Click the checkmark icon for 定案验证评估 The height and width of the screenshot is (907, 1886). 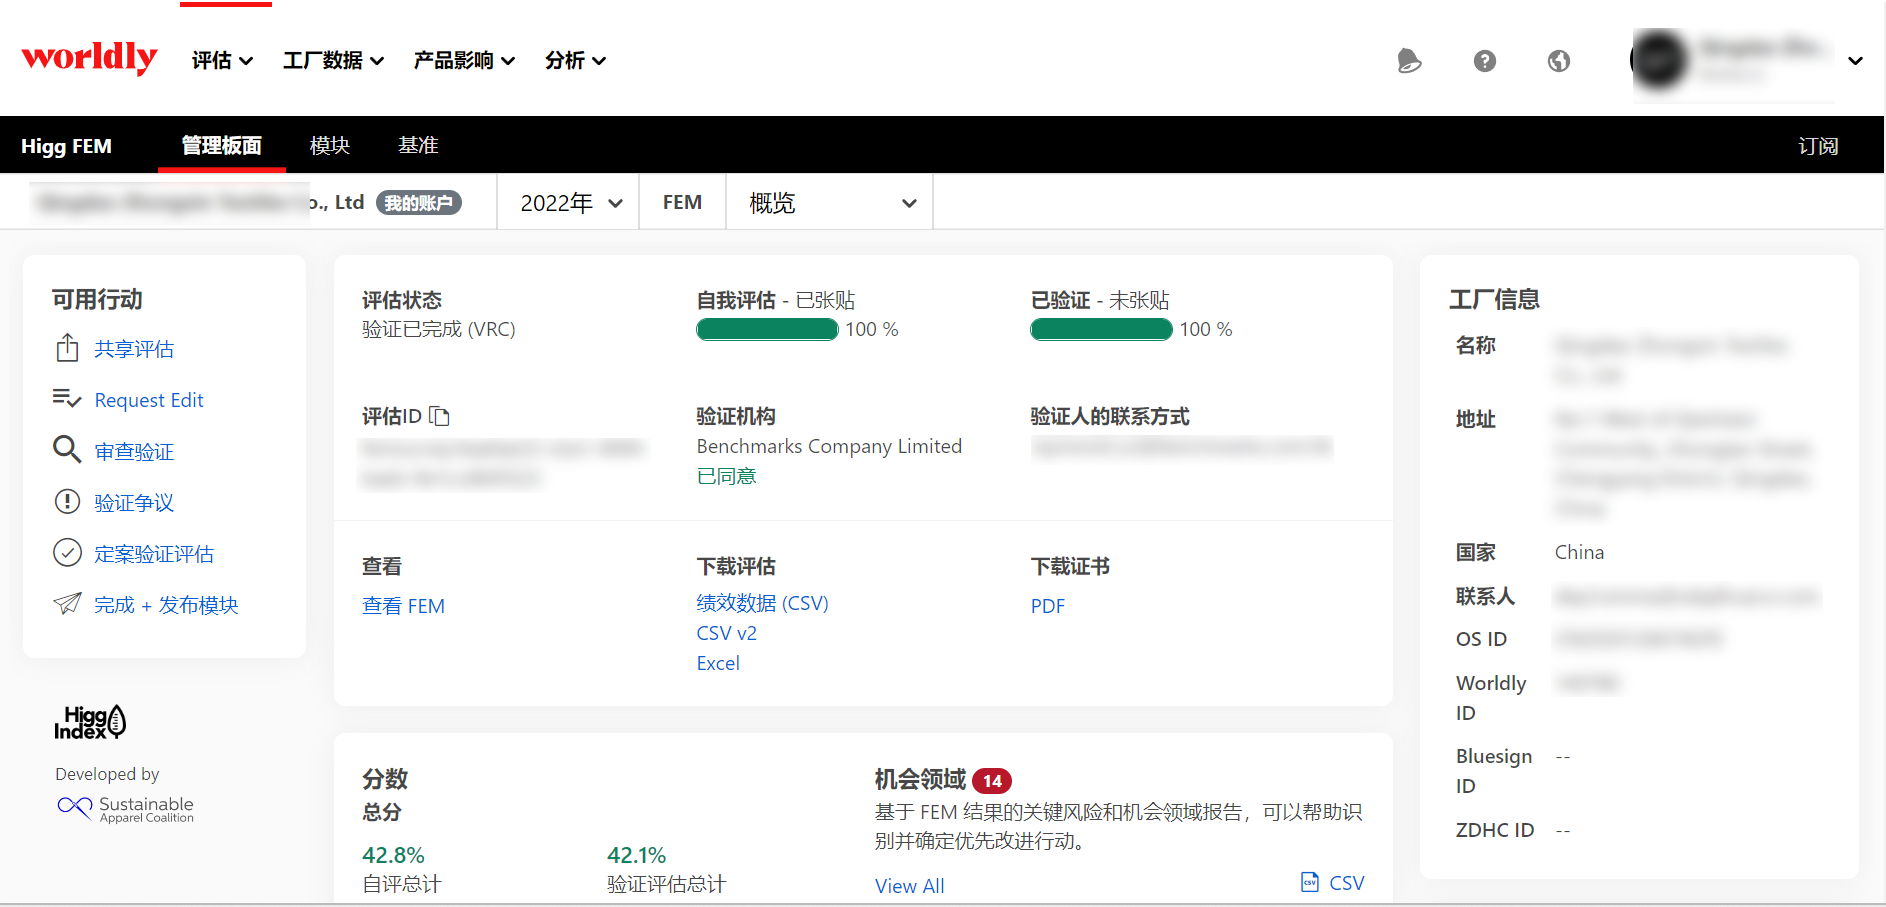point(67,552)
